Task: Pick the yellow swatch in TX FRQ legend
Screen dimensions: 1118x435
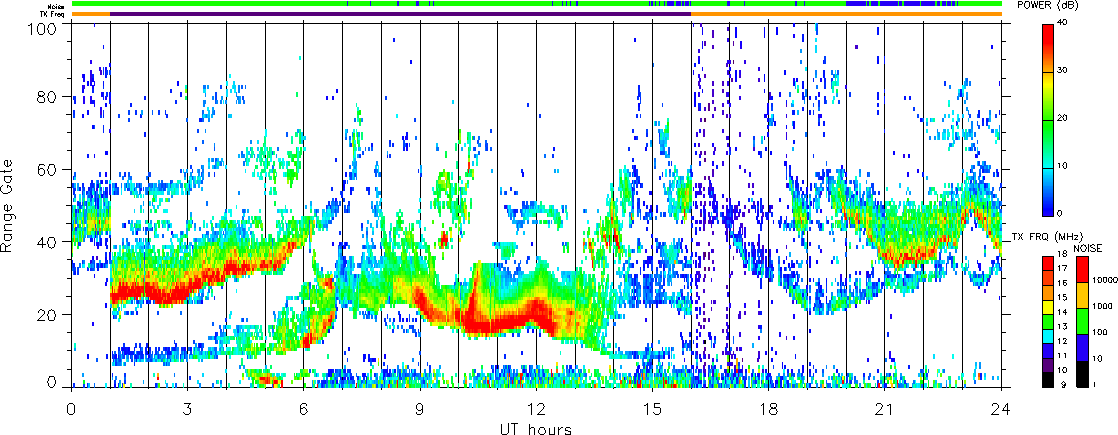Action: tap(1048, 307)
